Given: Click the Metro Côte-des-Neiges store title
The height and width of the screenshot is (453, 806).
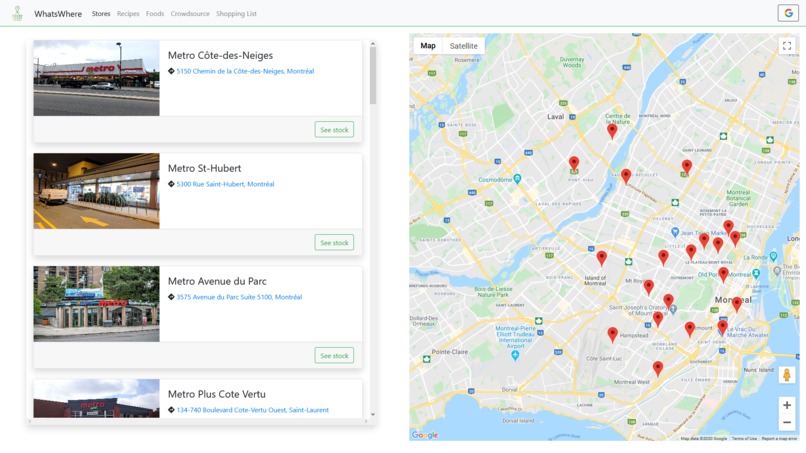Looking at the screenshot, I should [x=220, y=56].
